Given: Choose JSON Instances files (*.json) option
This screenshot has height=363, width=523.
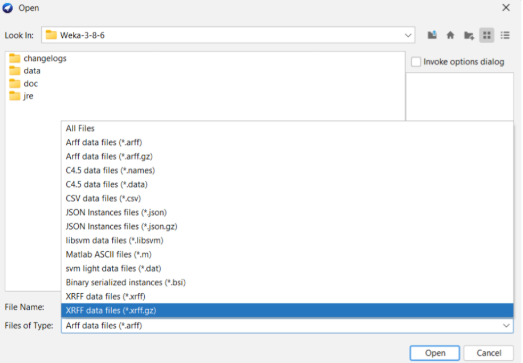Looking at the screenshot, I should click(287, 213).
